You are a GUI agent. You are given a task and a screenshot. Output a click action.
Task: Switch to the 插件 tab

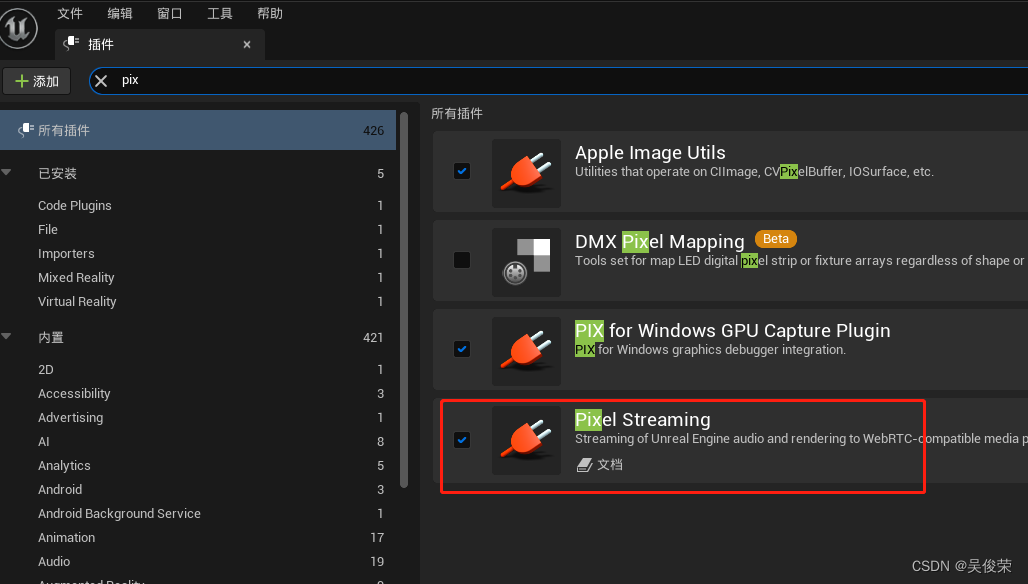coord(160,44)
